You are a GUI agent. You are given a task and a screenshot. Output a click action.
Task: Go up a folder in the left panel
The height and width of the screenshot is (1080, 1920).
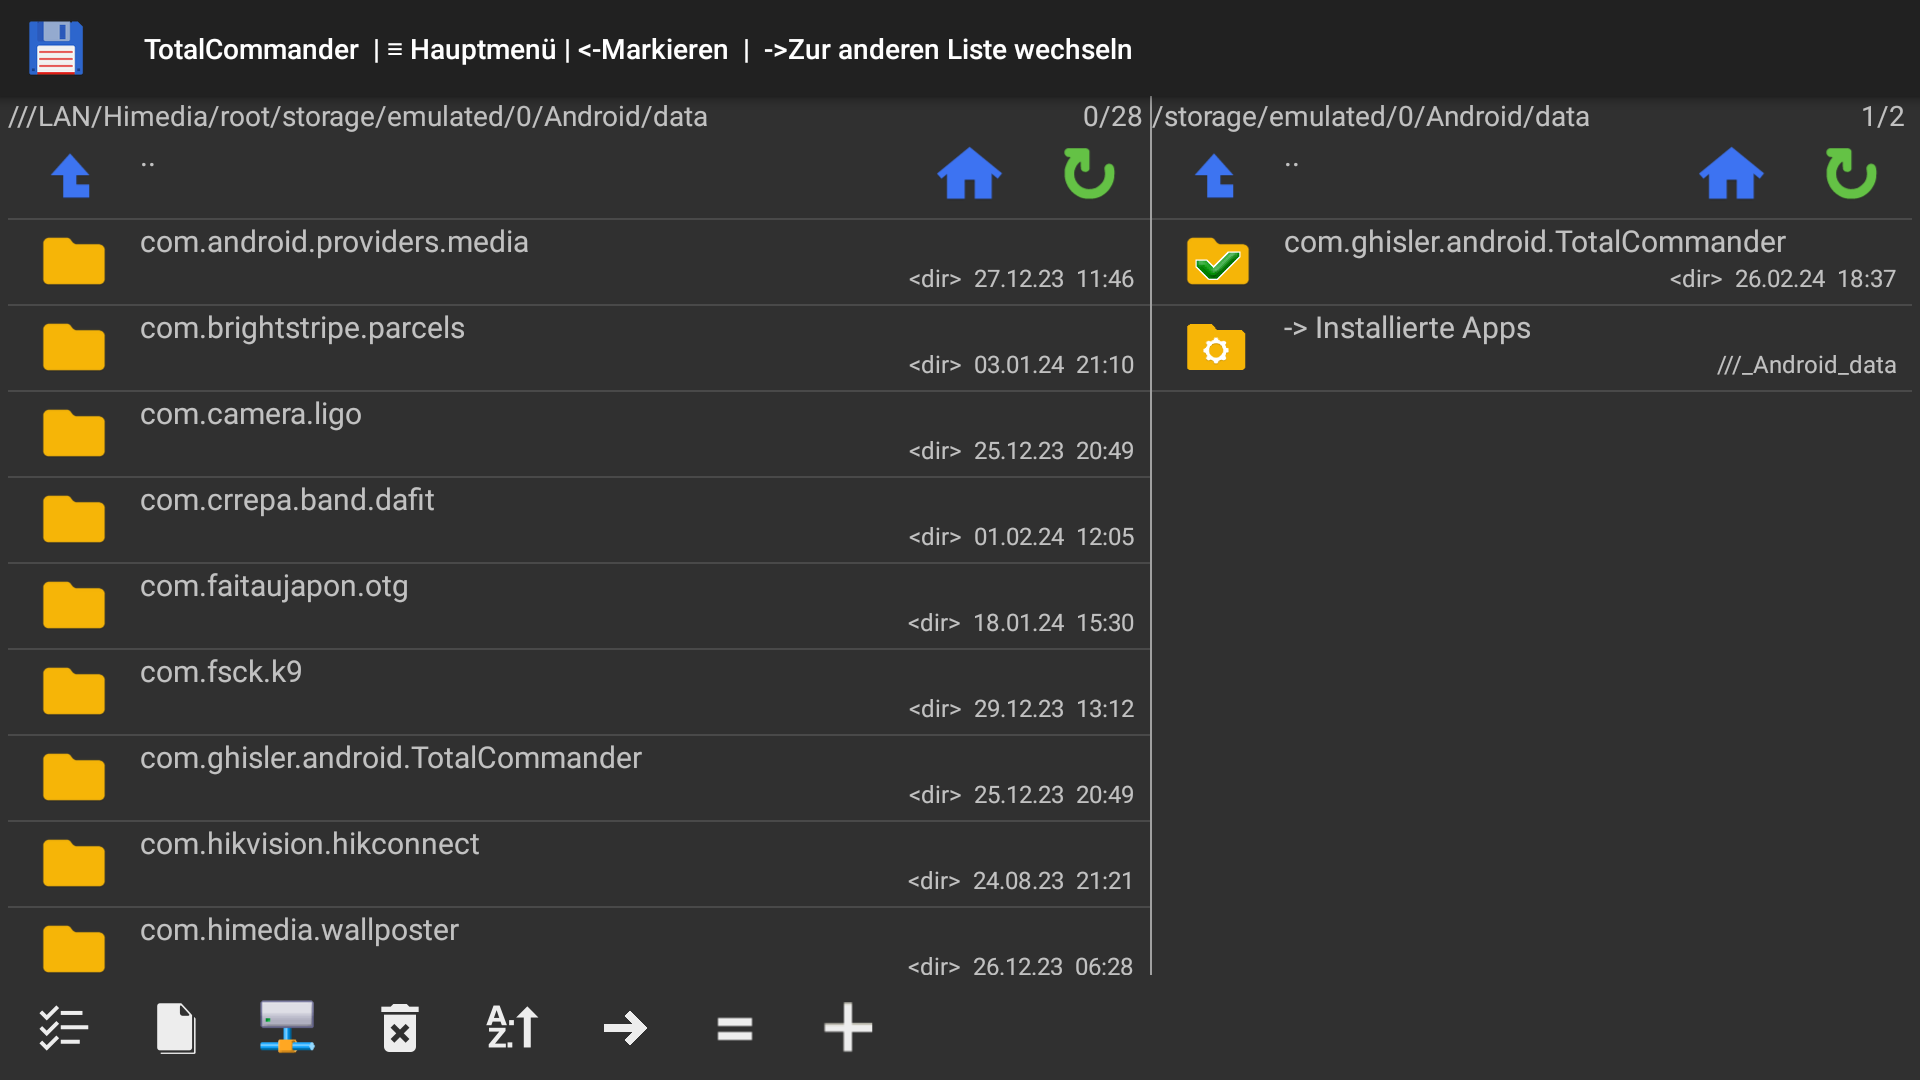72,176
